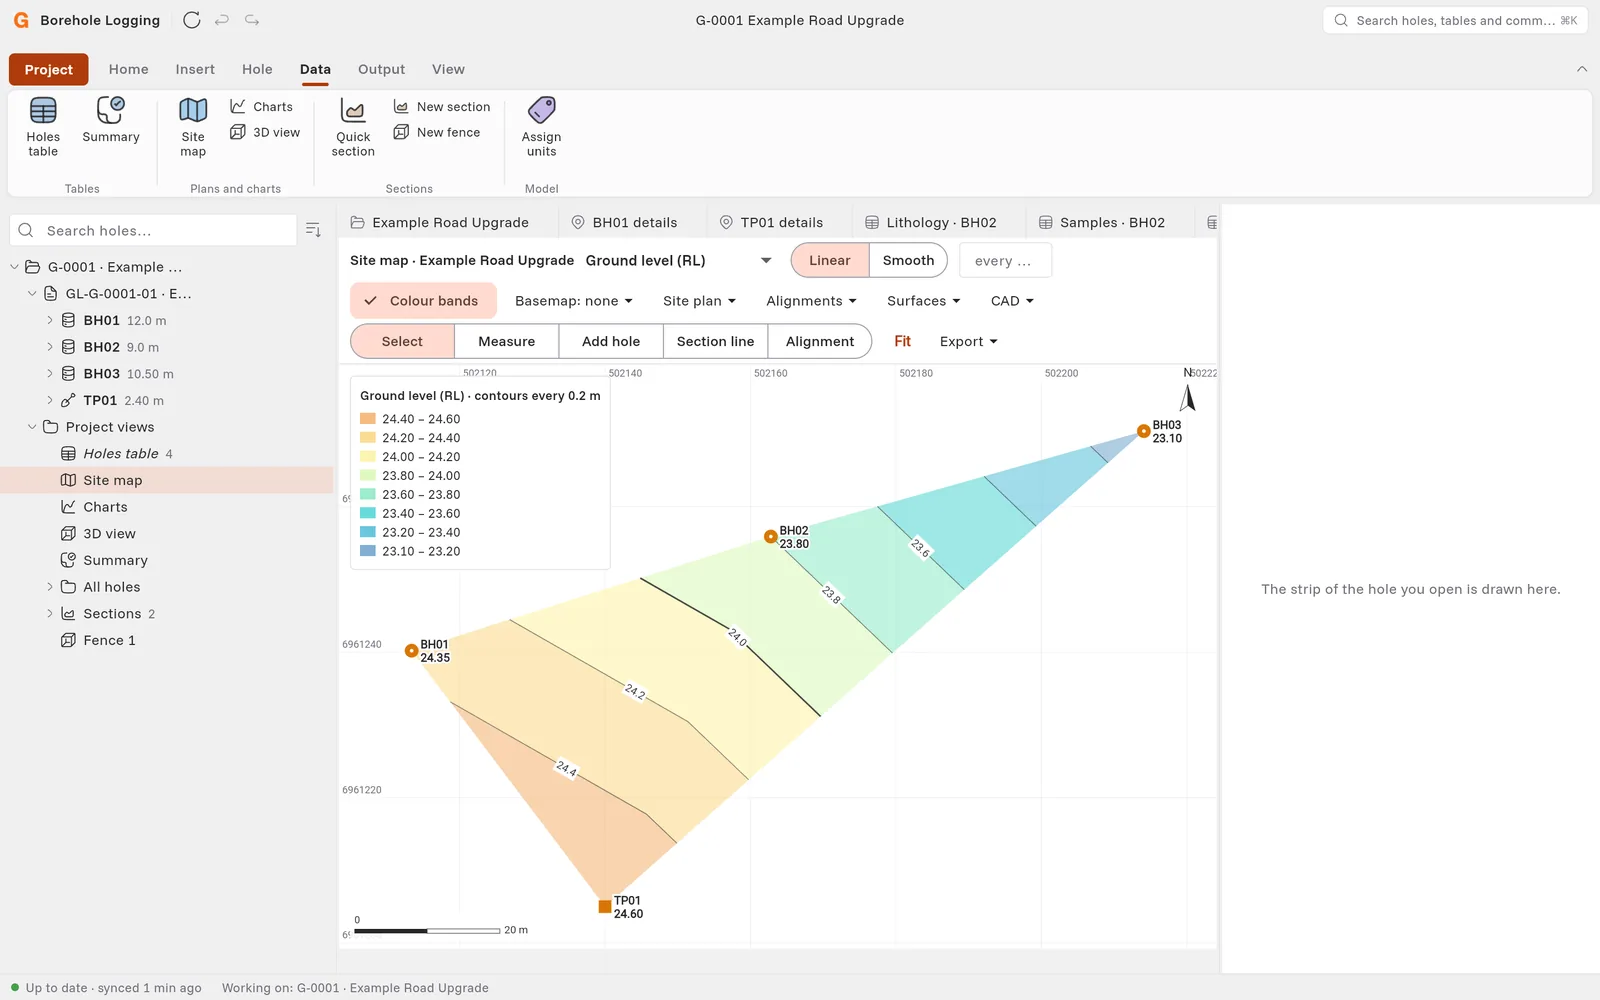
Task: Click New section in the ribbon
Action: pos(442,107)
